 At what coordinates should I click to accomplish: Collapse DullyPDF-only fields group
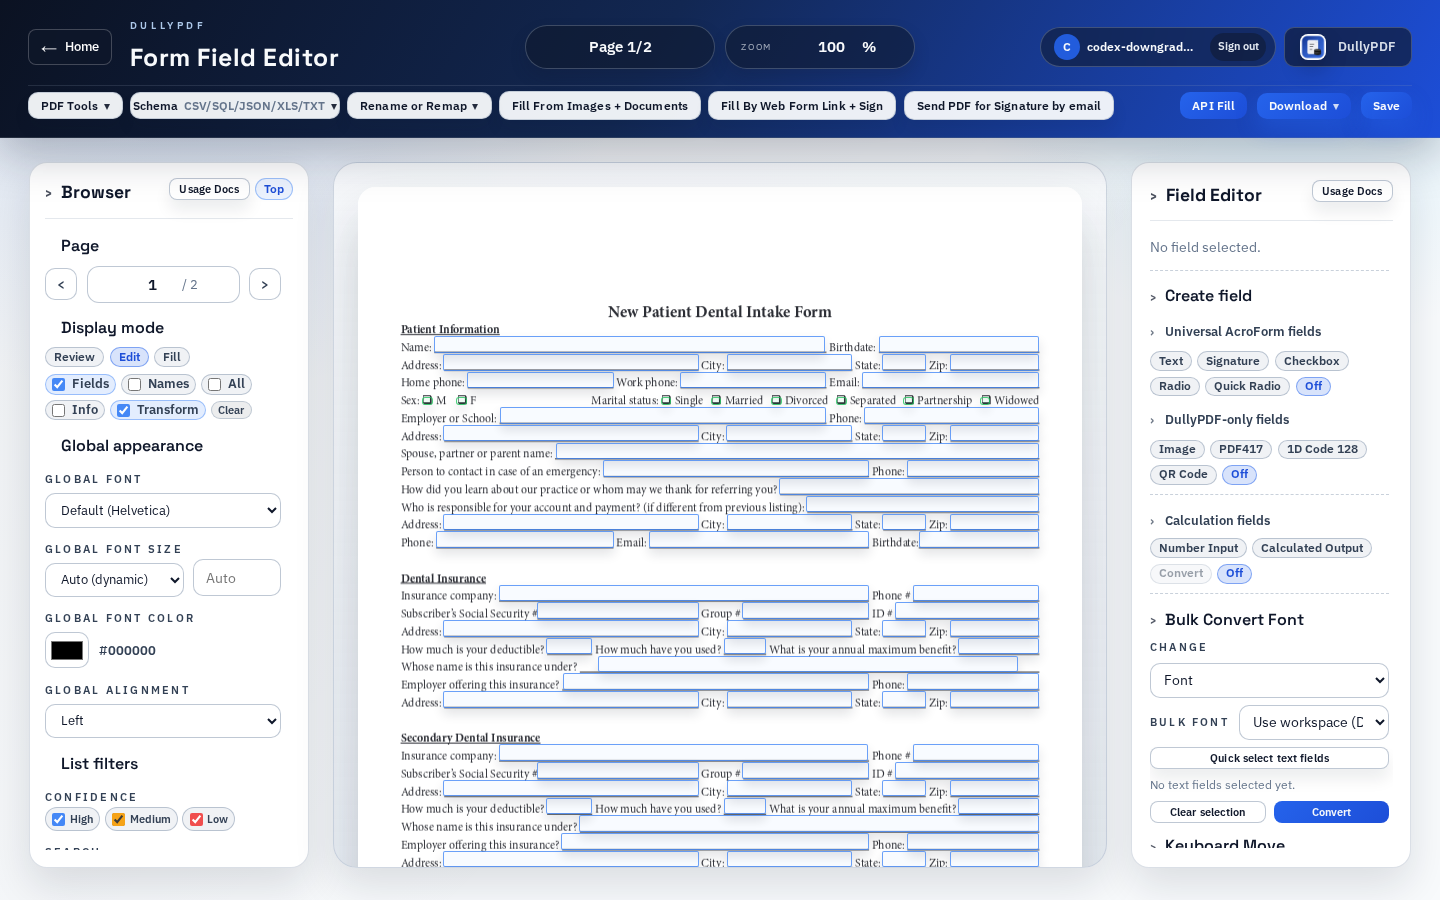pyautogui.click(x=1153, y=420)
